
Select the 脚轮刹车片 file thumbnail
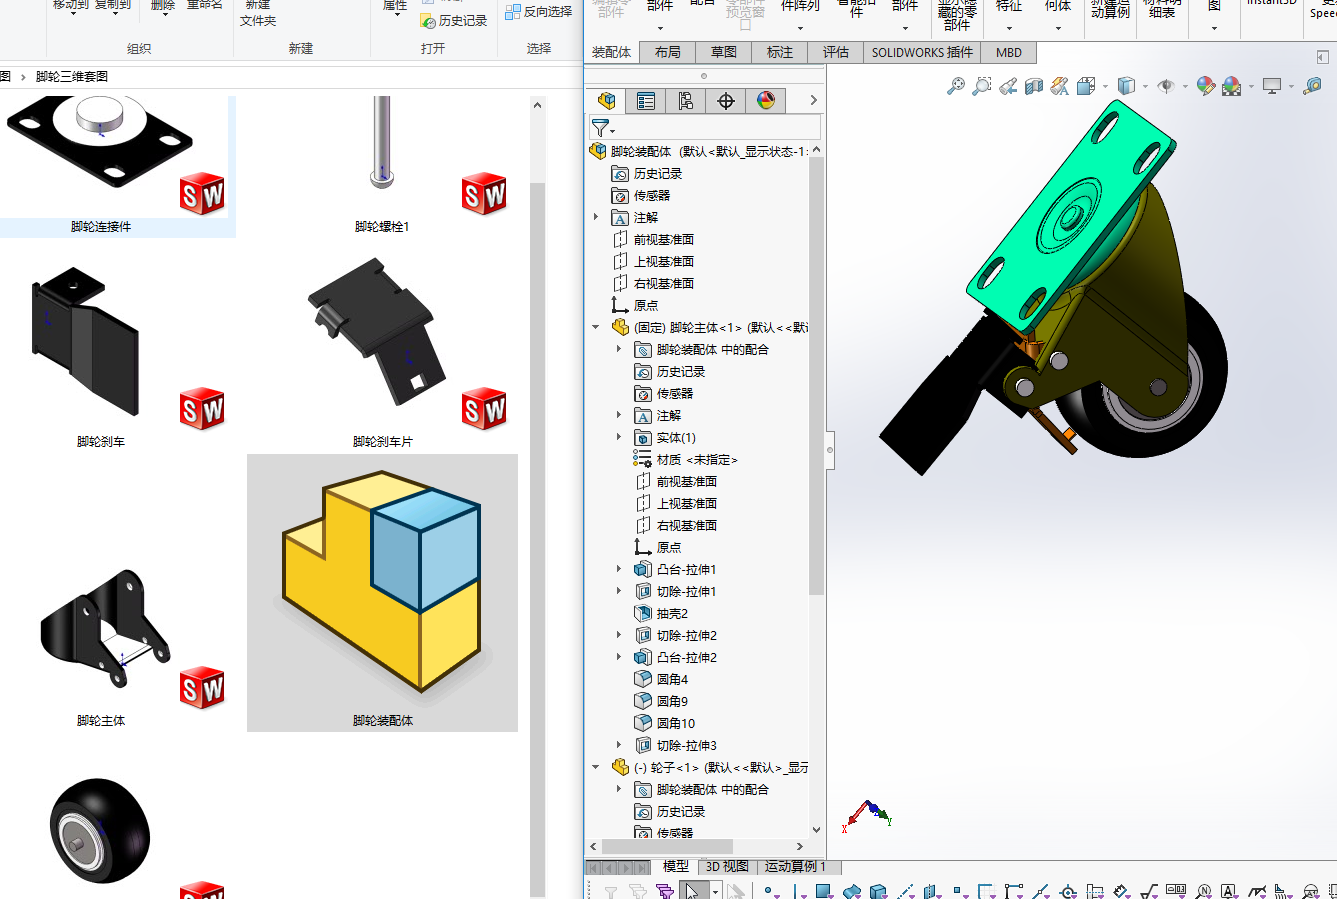point(382,347)
